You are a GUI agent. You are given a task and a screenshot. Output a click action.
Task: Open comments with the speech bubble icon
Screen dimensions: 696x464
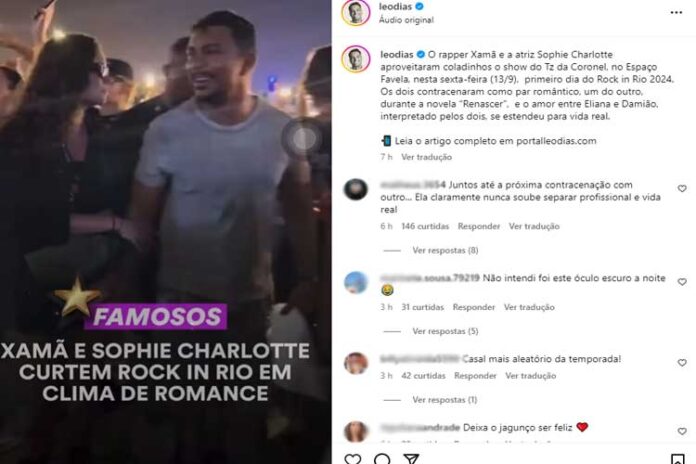[382, 459]
